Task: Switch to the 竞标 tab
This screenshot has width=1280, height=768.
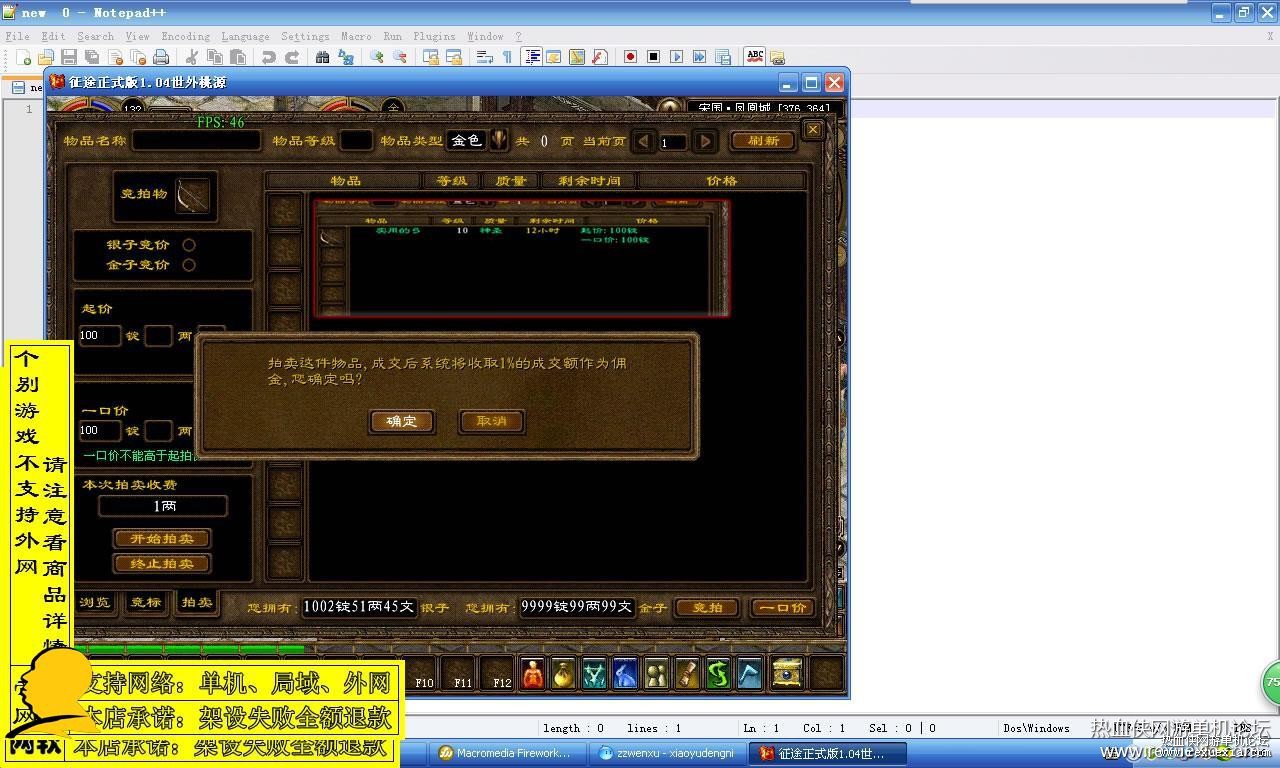Action: tap(146, 602)
